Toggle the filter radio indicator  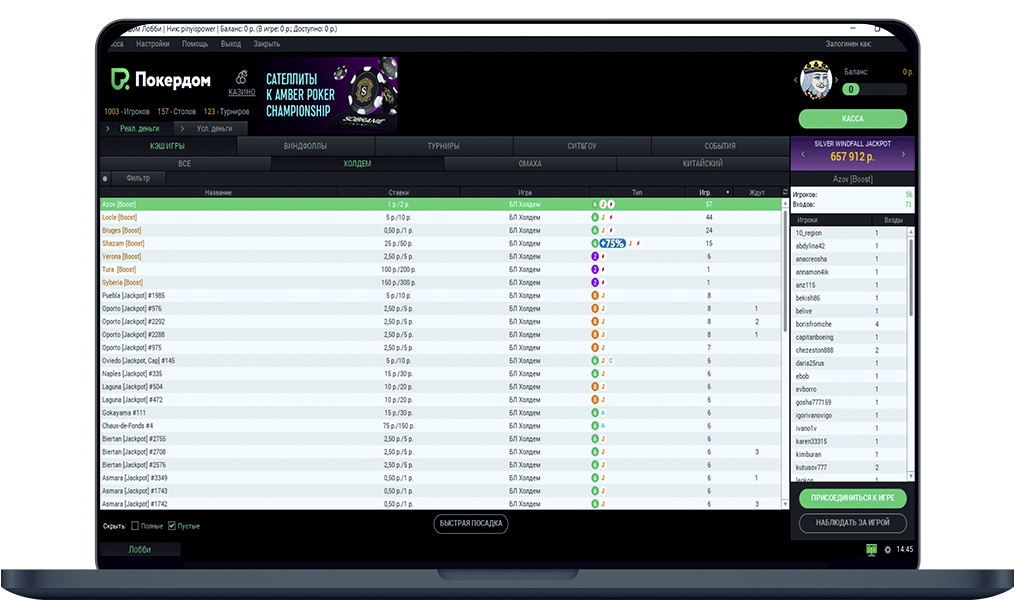105,179
